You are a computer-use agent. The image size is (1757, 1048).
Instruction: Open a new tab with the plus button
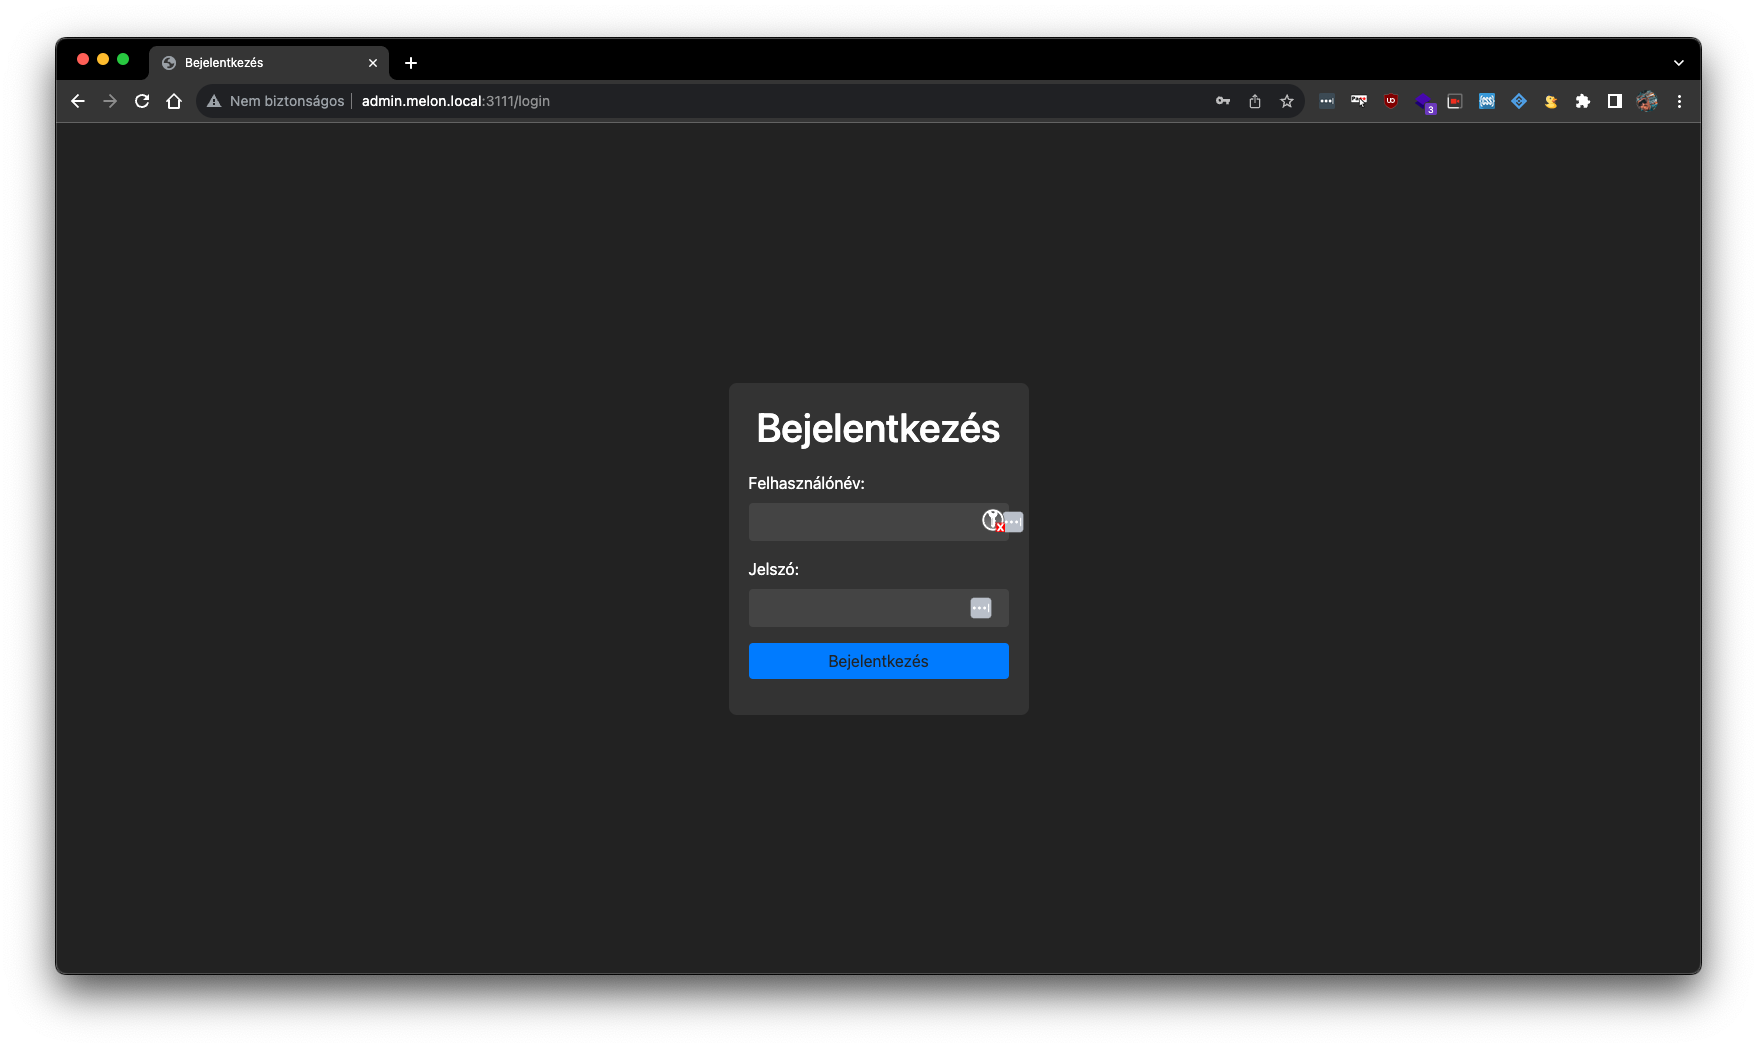click(411, 62)
